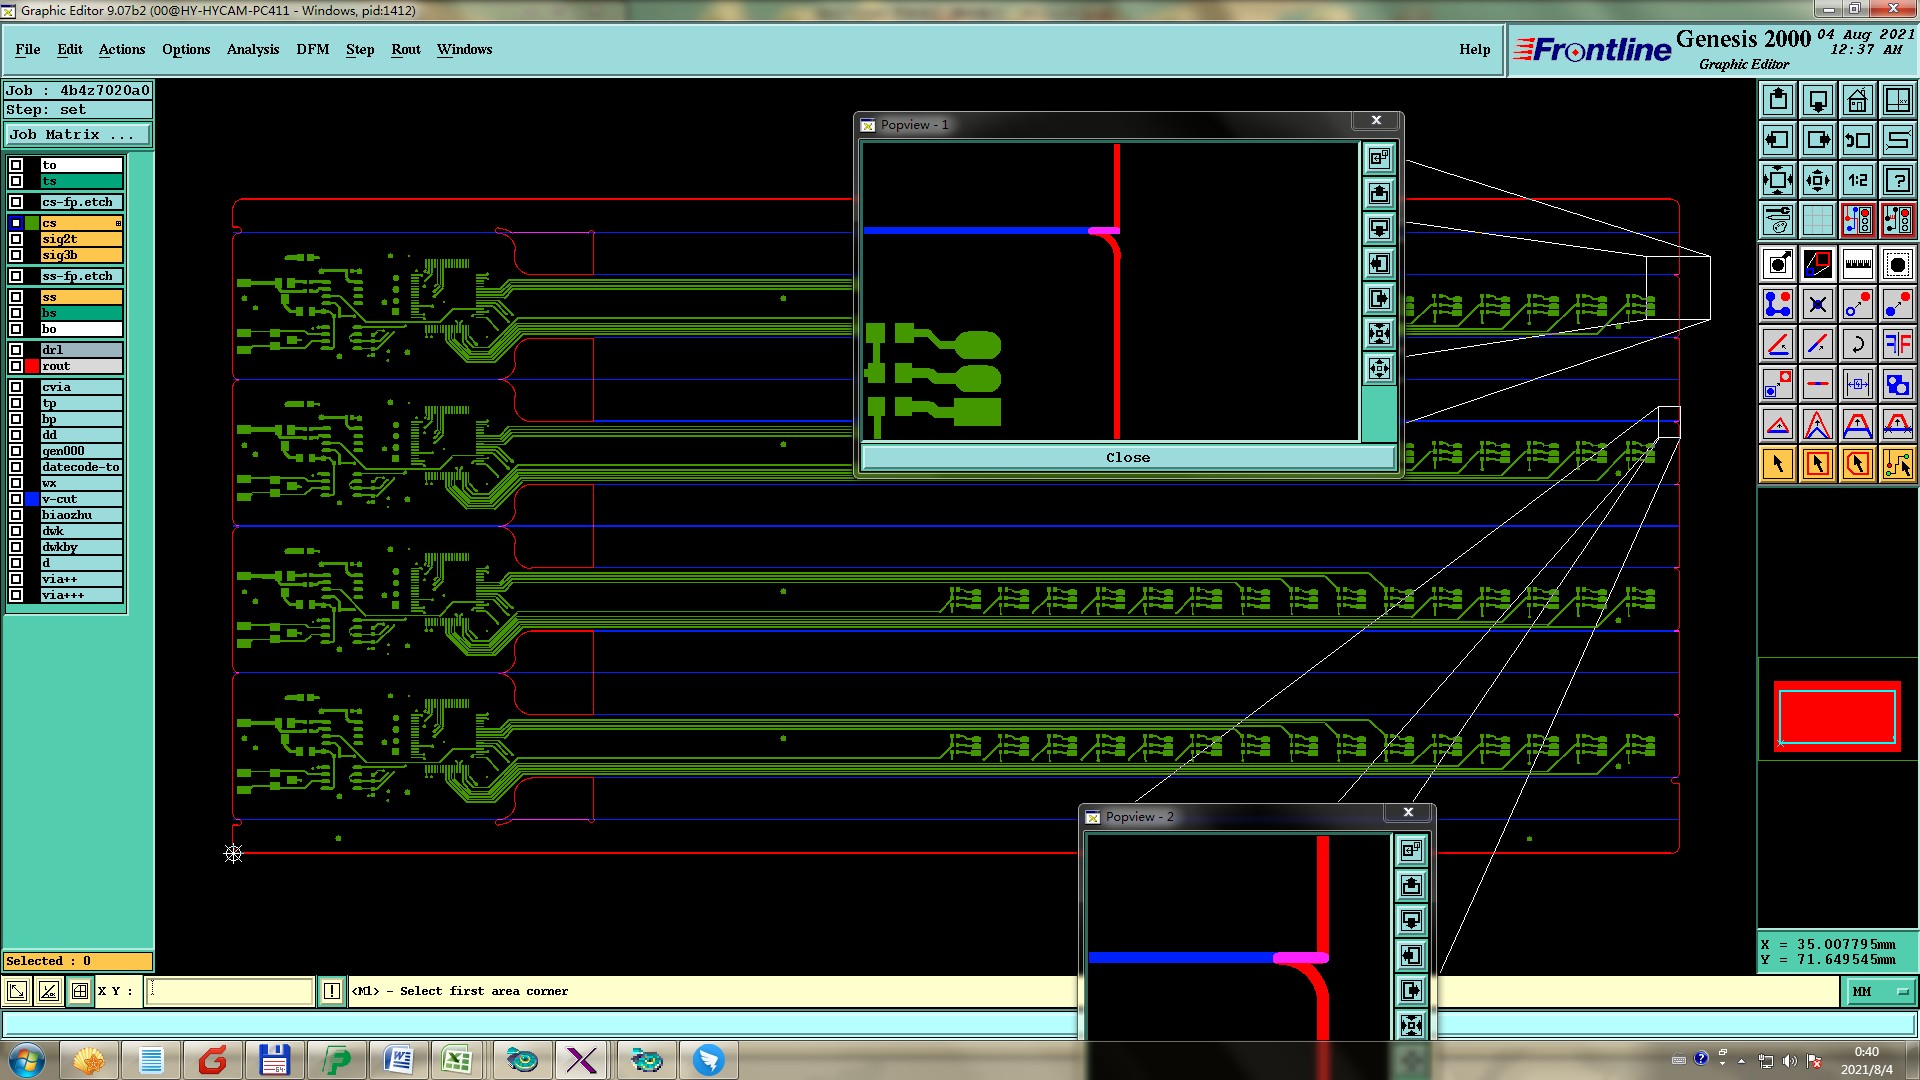Screen dimensions: 1920x1080
Task: Click the previous view undo-zoom icon
Action: (x=1858, y=140)
